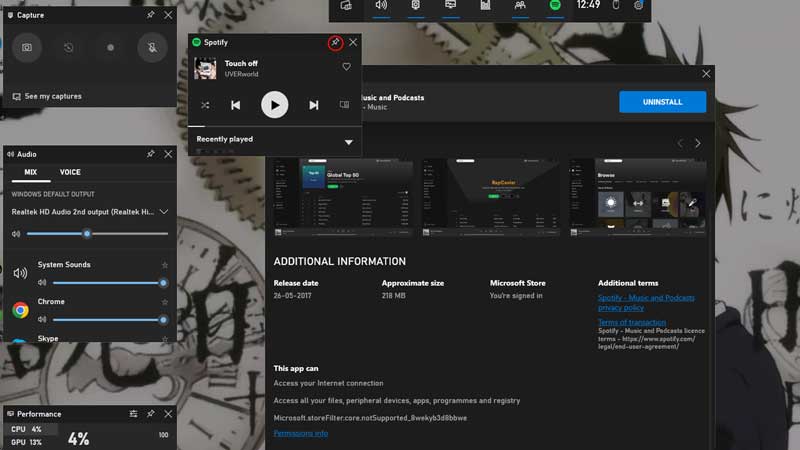The image size is (800, 450).
Task: Favourite Chrome with star icon
Action: 165,302
